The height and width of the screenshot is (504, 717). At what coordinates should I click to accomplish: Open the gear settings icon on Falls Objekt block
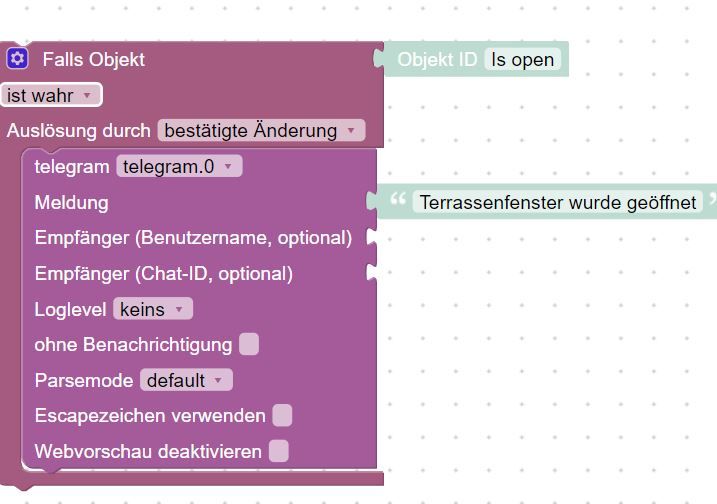[17, 59]
